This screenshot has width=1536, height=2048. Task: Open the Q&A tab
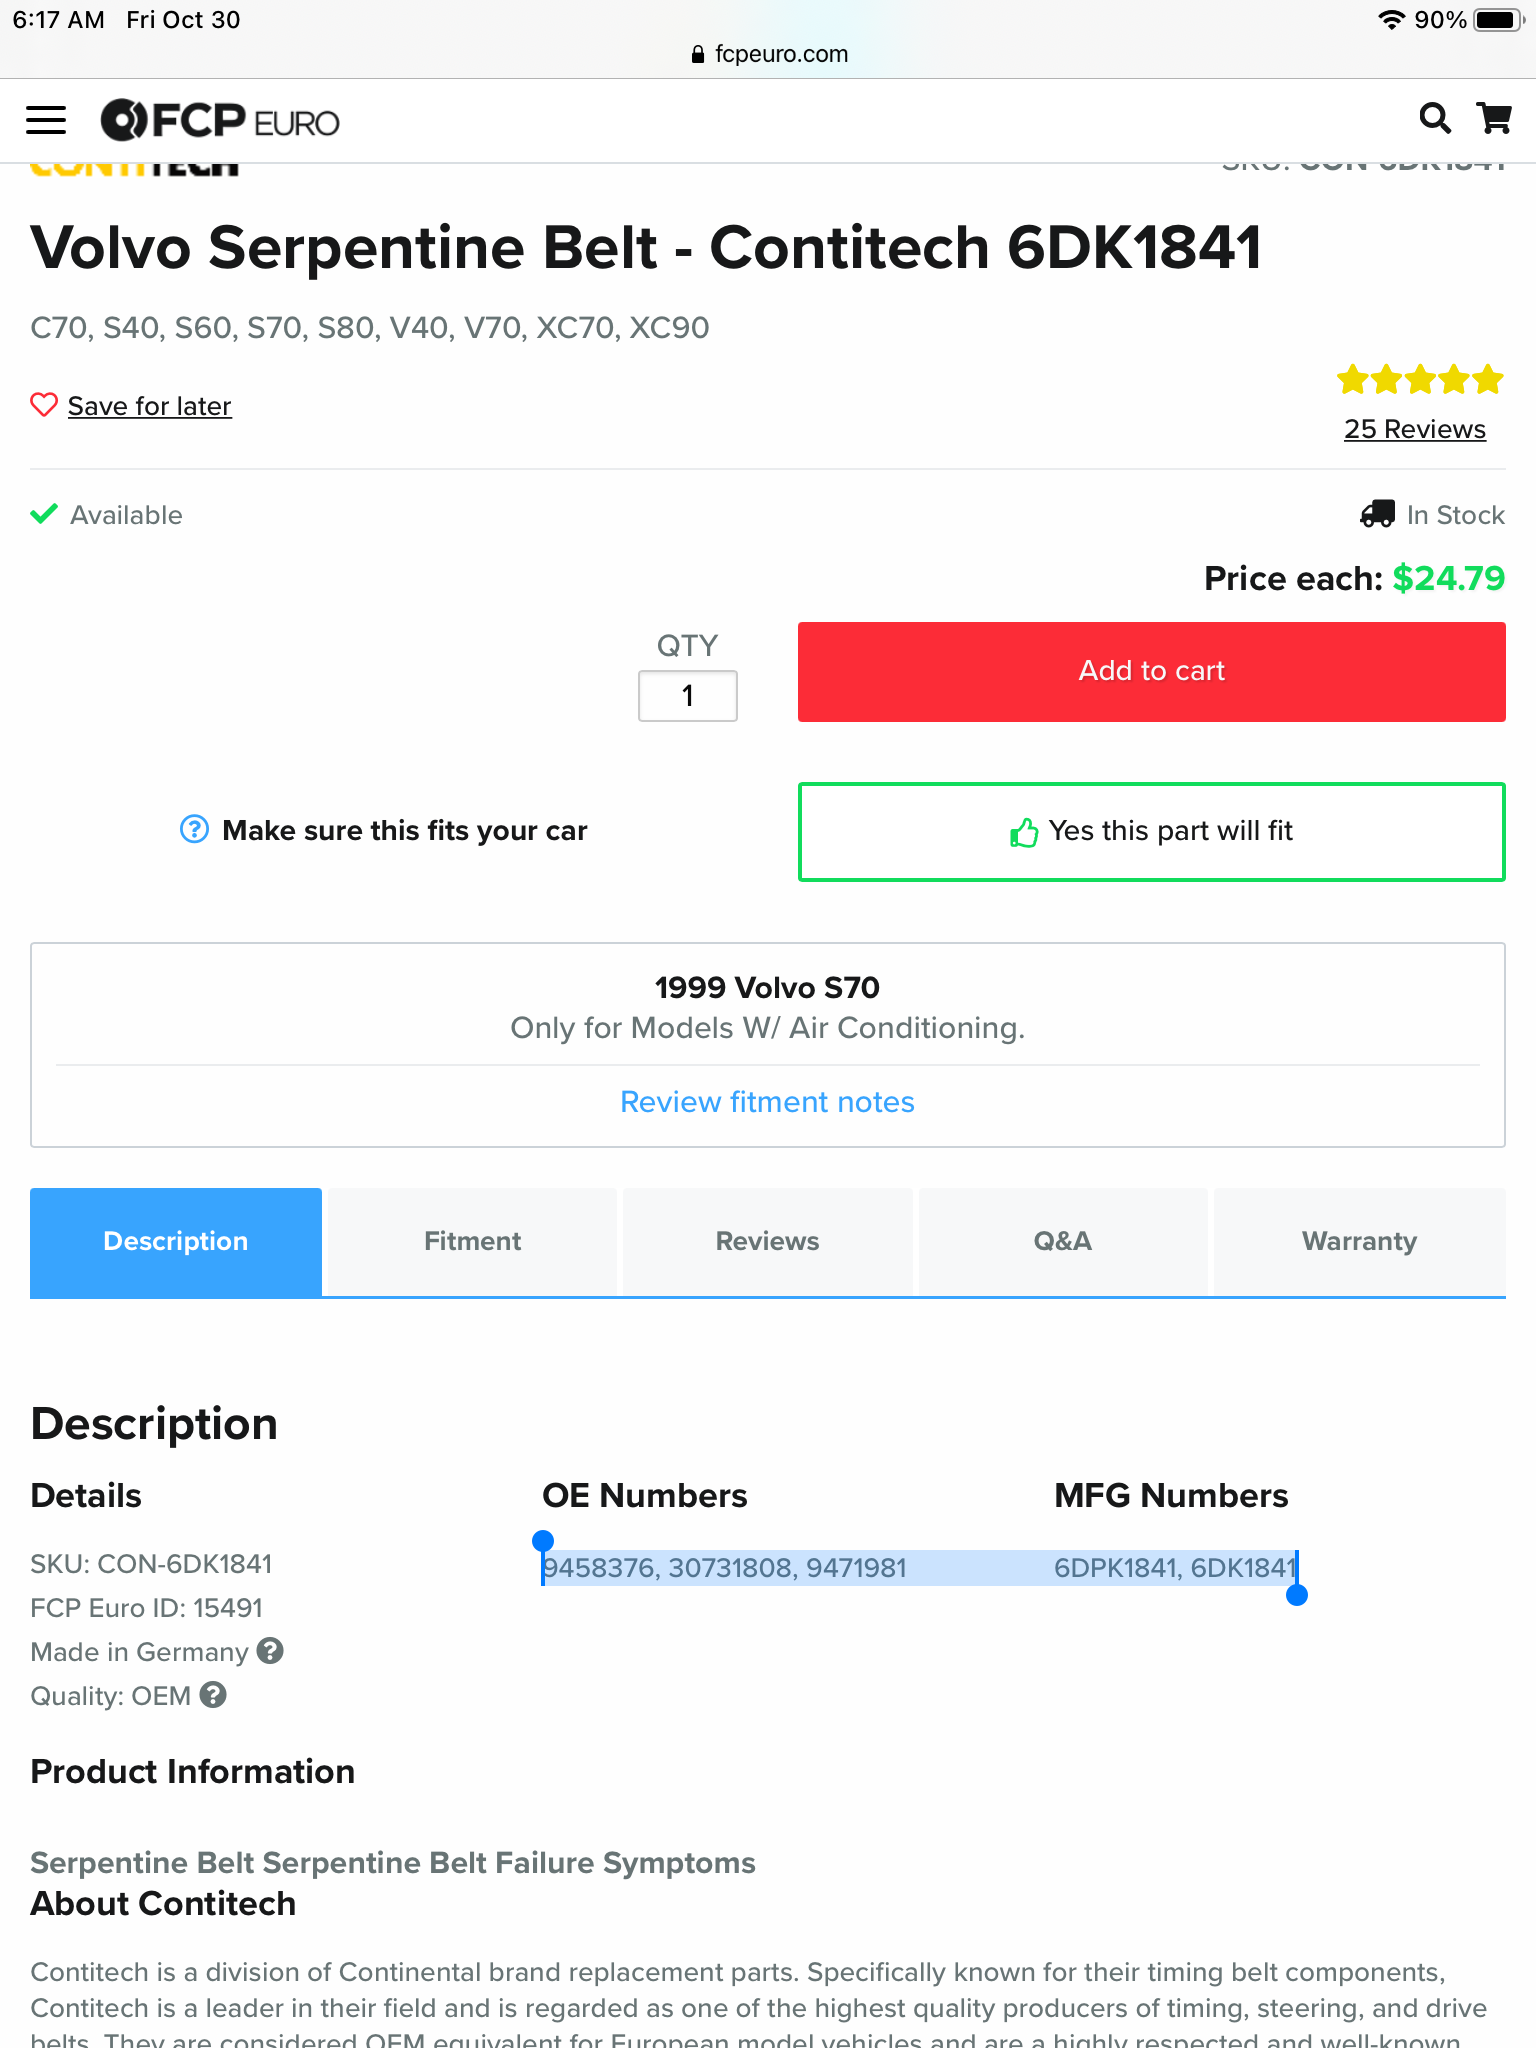click(x=1062, y=1241)
